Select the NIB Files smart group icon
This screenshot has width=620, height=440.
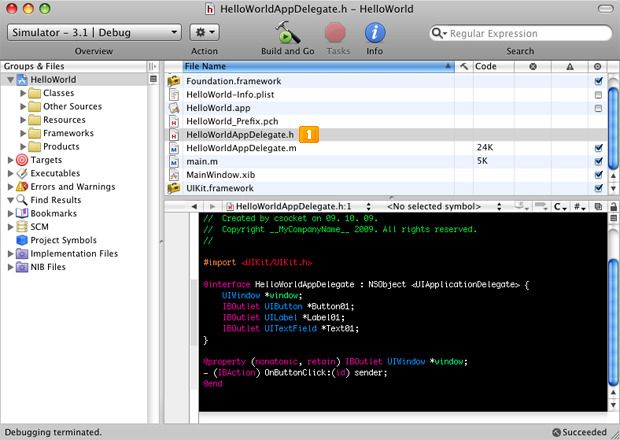pyautogui.click(x=22, y=267)
